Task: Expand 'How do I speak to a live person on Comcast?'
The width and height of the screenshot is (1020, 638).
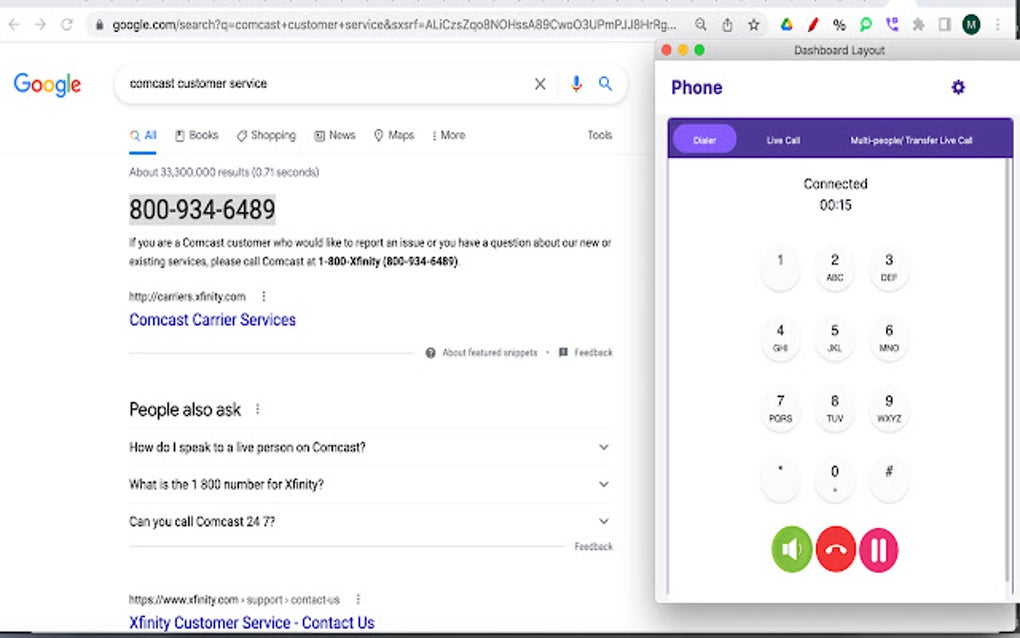Action: pyautogui.click(x=603, y=447)
